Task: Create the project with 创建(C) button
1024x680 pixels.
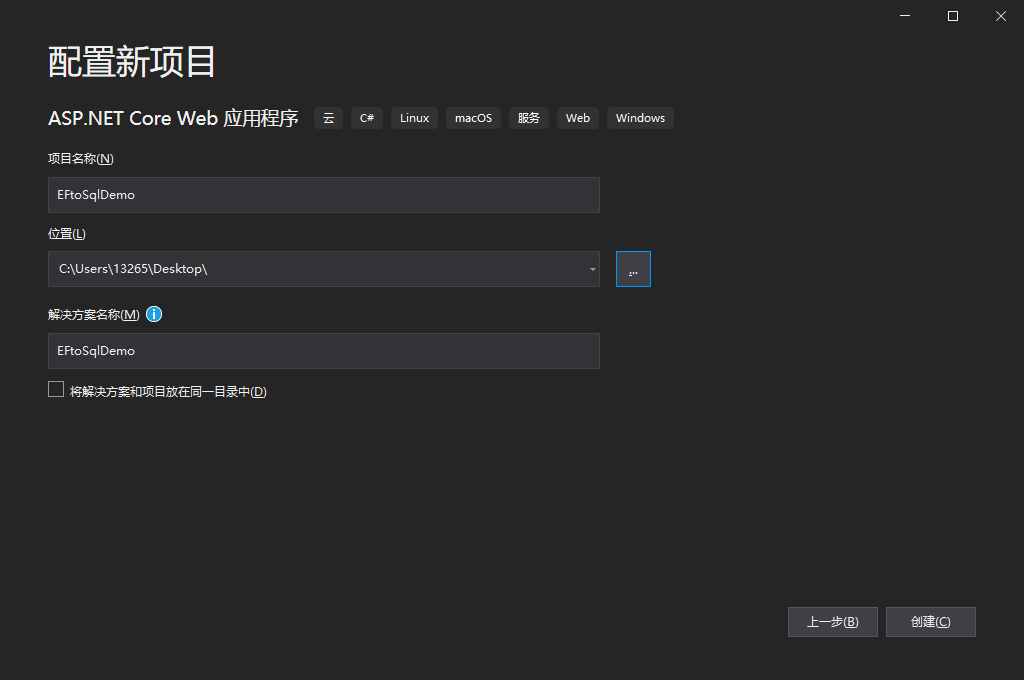Action: click(931, 622)
